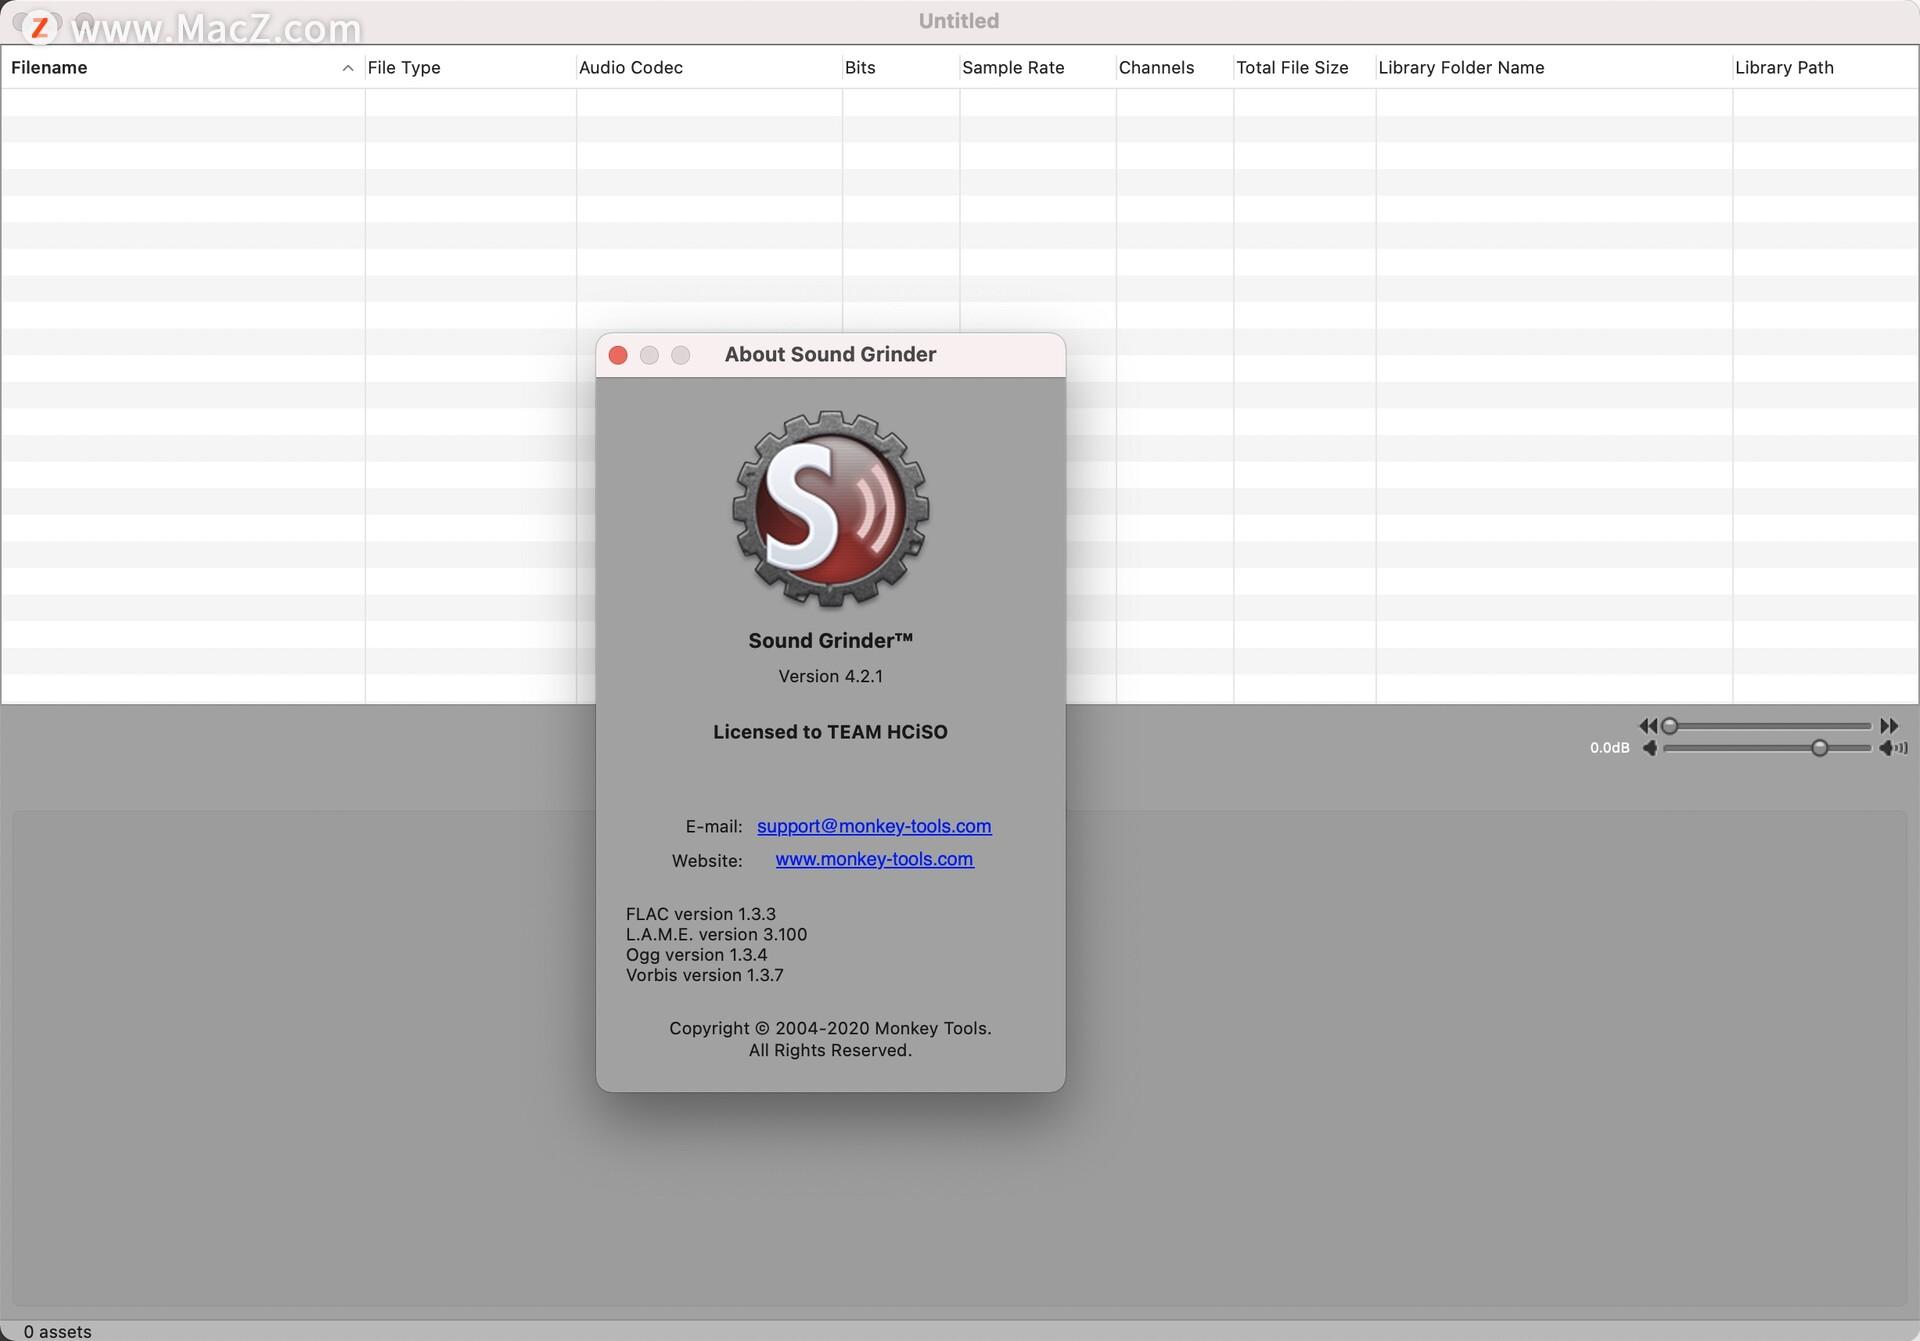
Task: Click the Ogg version 1.3.4 line
Action: (696, 954)
